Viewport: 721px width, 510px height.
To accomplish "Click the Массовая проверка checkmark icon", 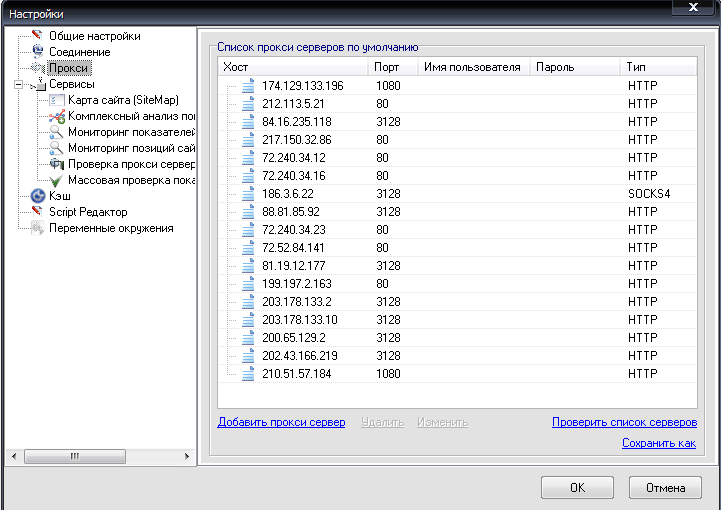I will pos(57,180).
